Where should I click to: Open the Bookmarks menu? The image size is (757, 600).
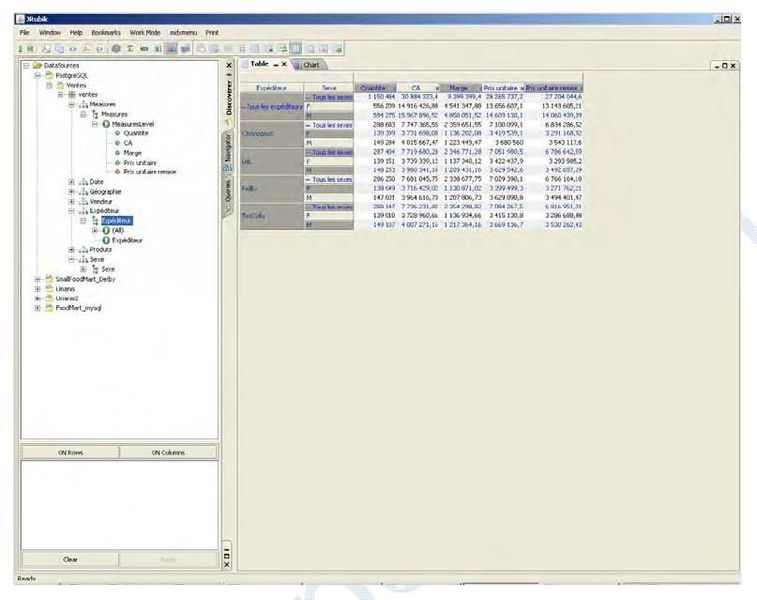tap(105, 33)
